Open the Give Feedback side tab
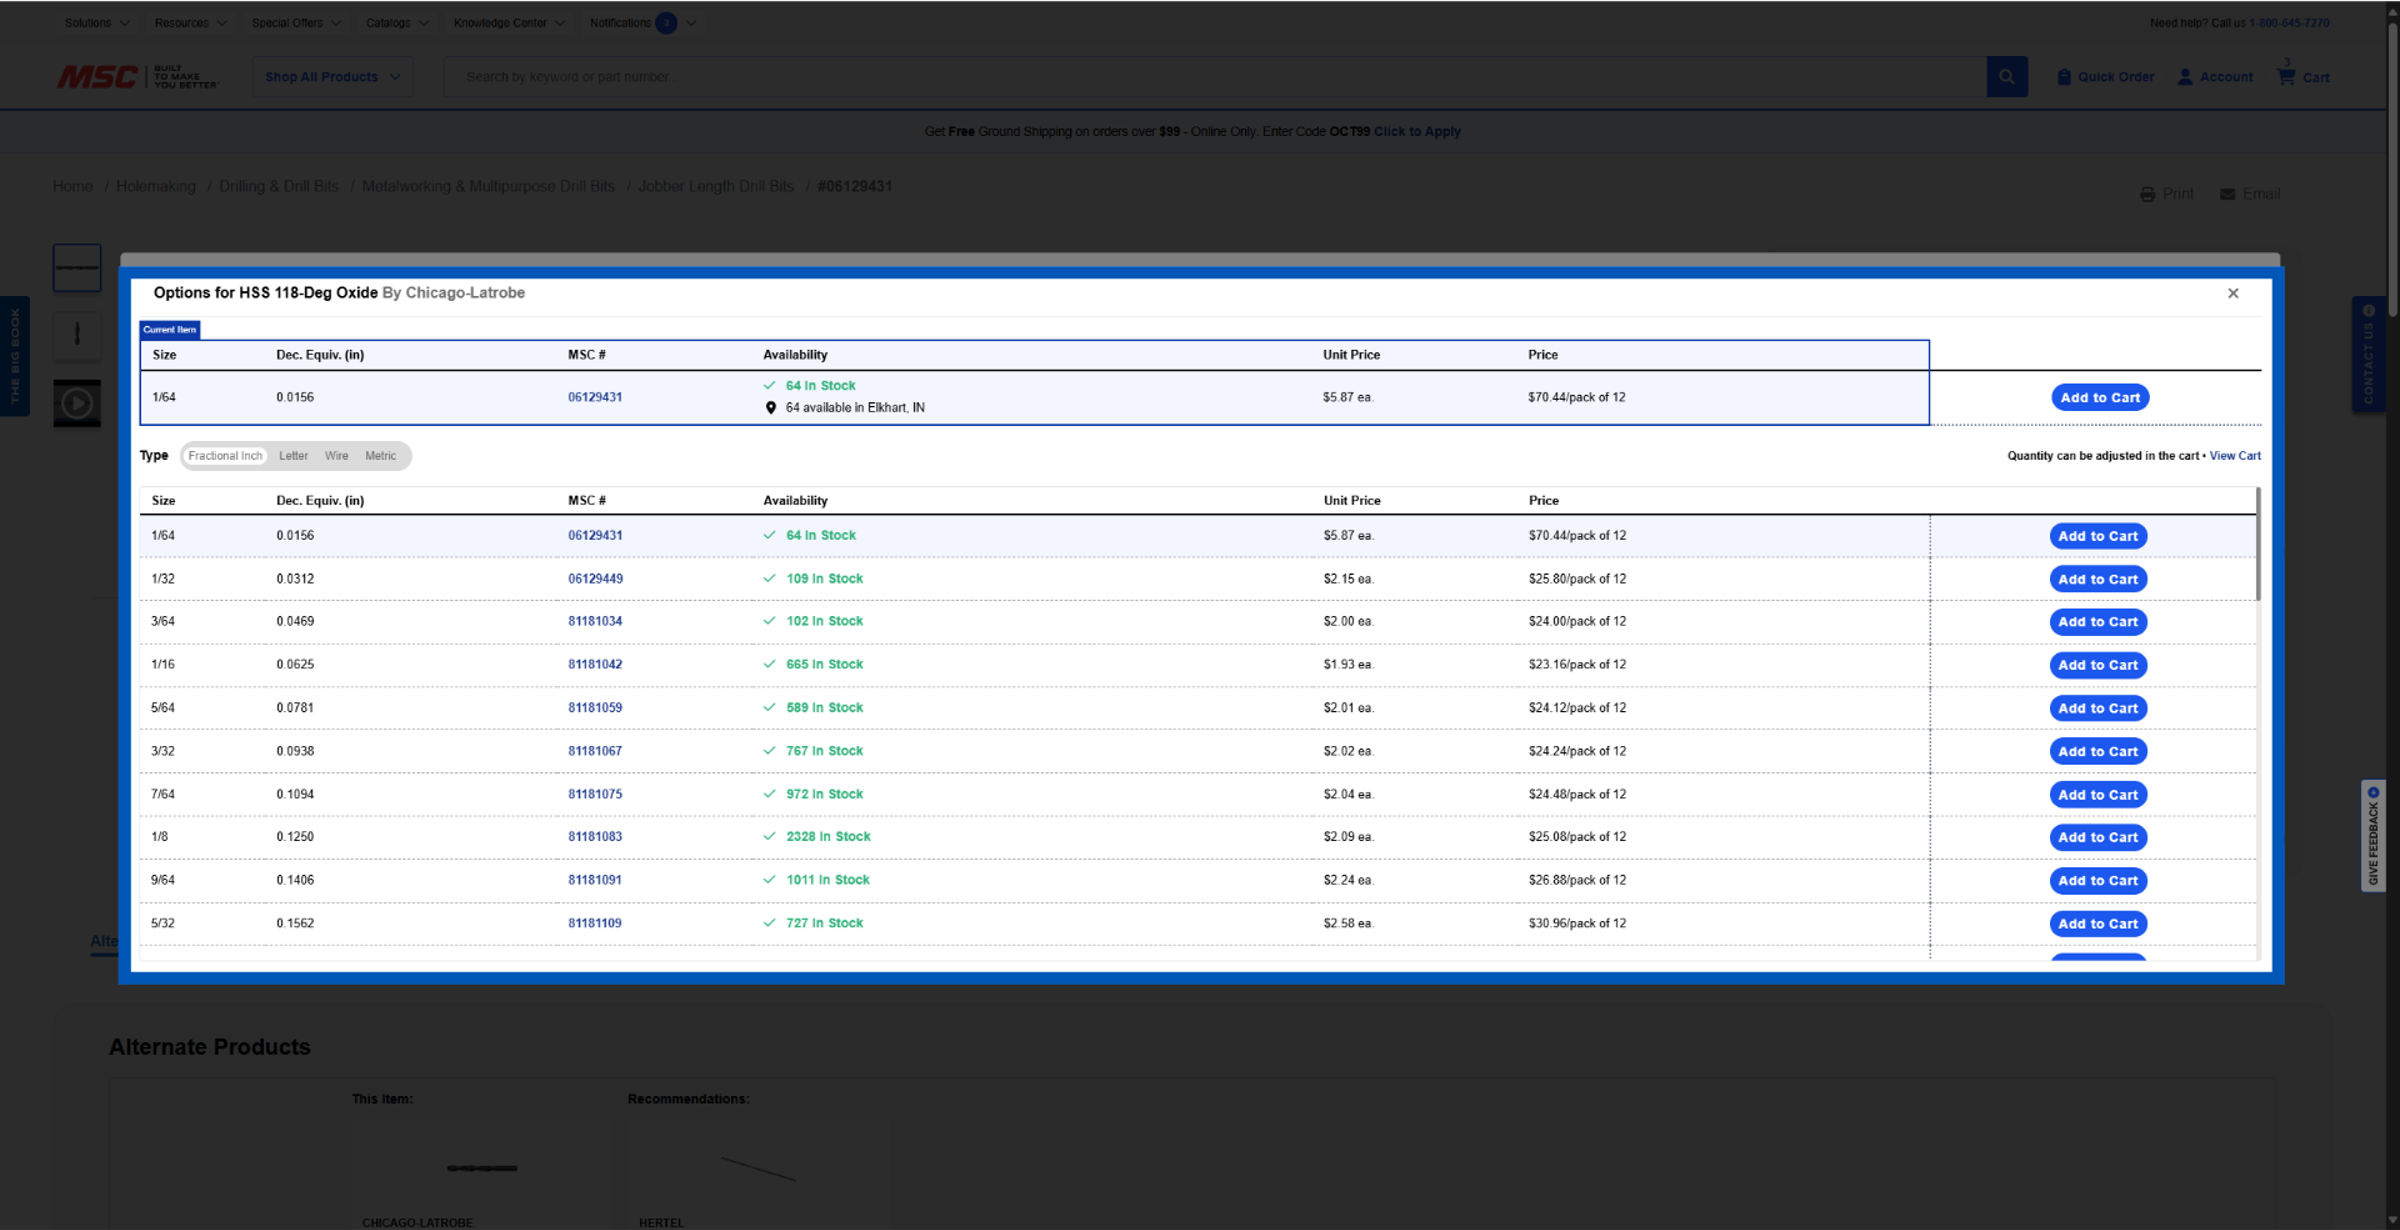The height and width of the screenshot is (1230, 2400). (2374, 836)
